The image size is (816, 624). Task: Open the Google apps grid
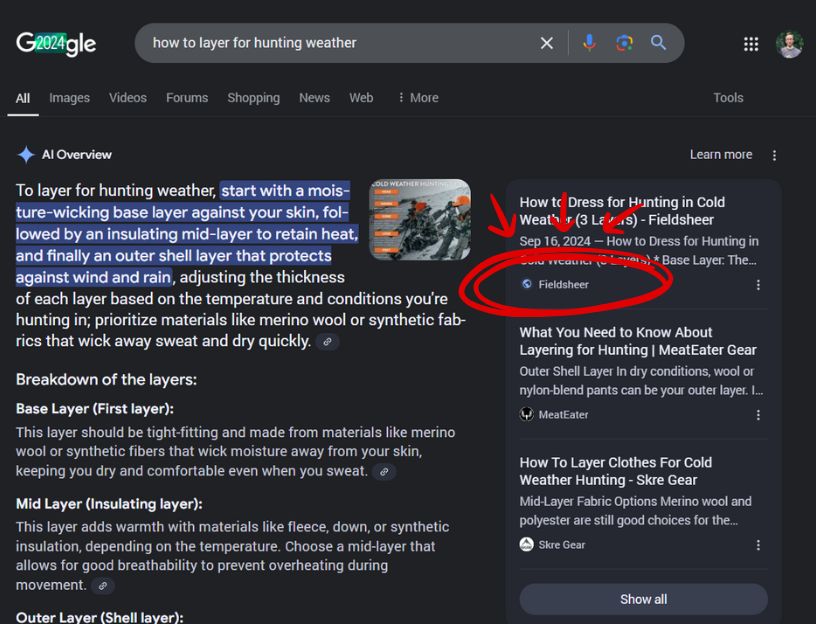coord(751,44)
